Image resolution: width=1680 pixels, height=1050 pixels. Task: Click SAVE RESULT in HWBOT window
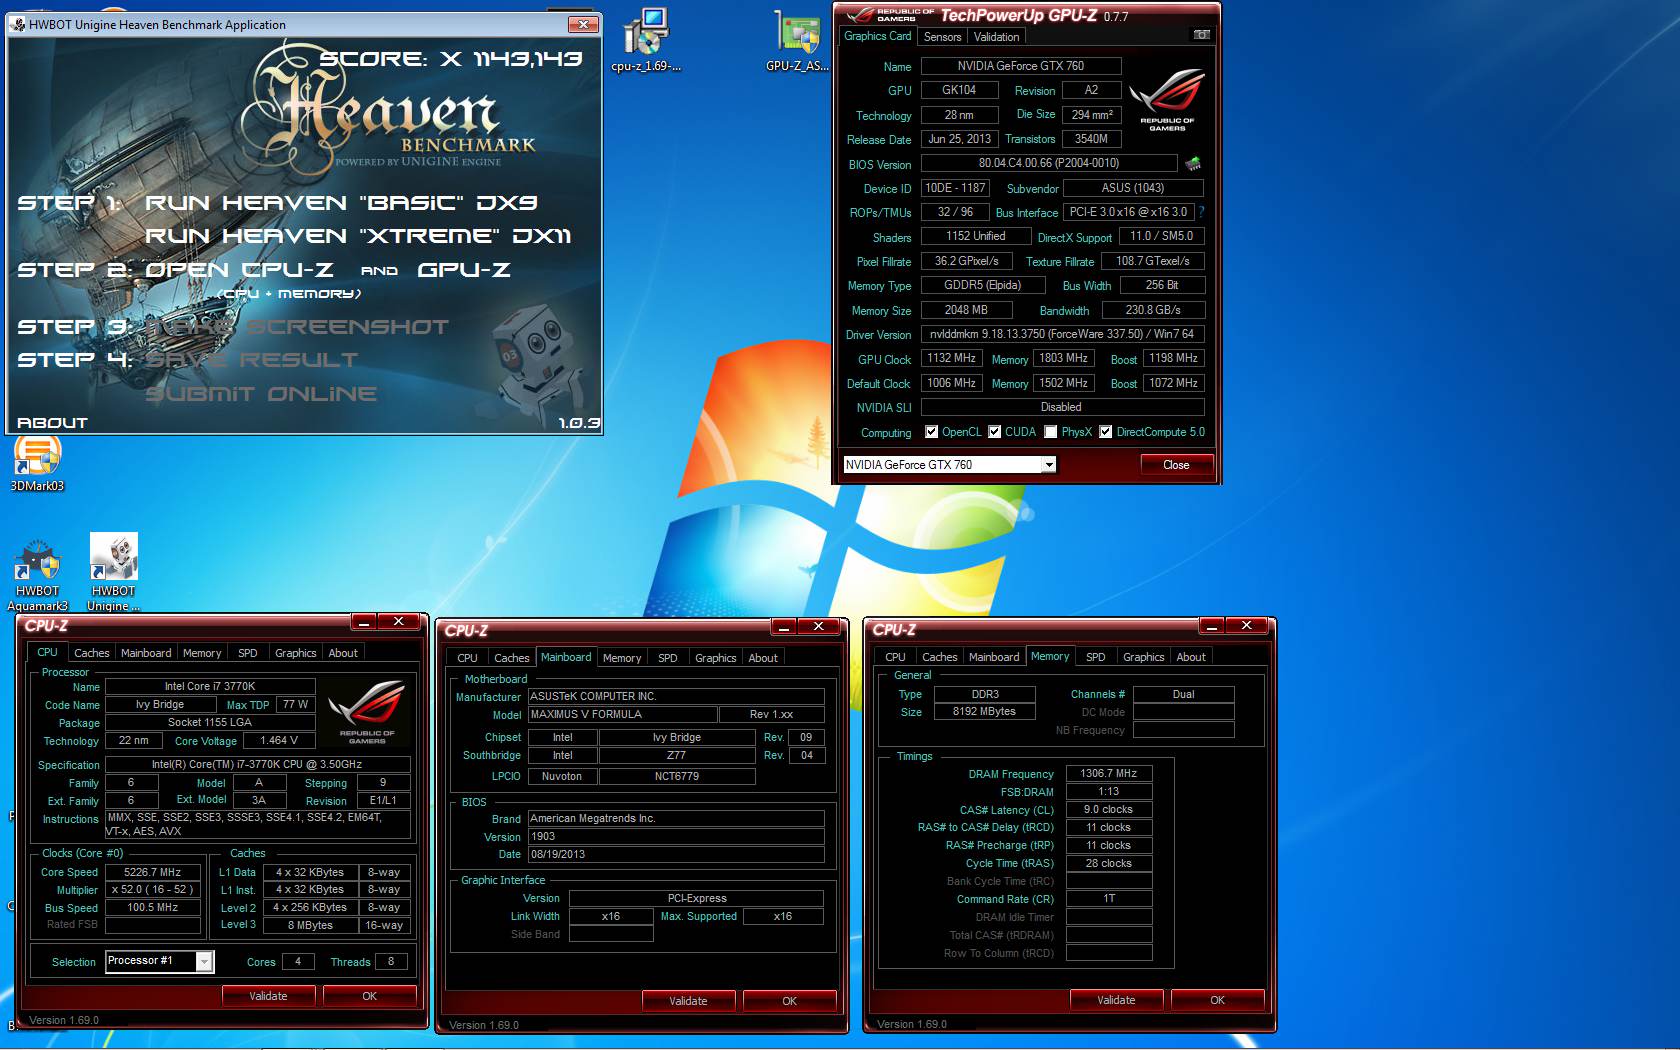point(251,360)
